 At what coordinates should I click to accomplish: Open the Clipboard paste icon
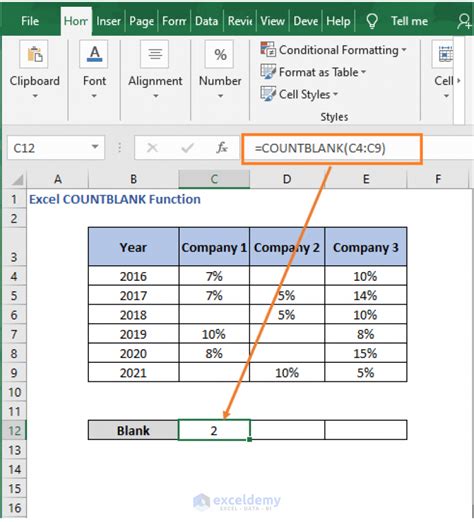tap(34, 54)
